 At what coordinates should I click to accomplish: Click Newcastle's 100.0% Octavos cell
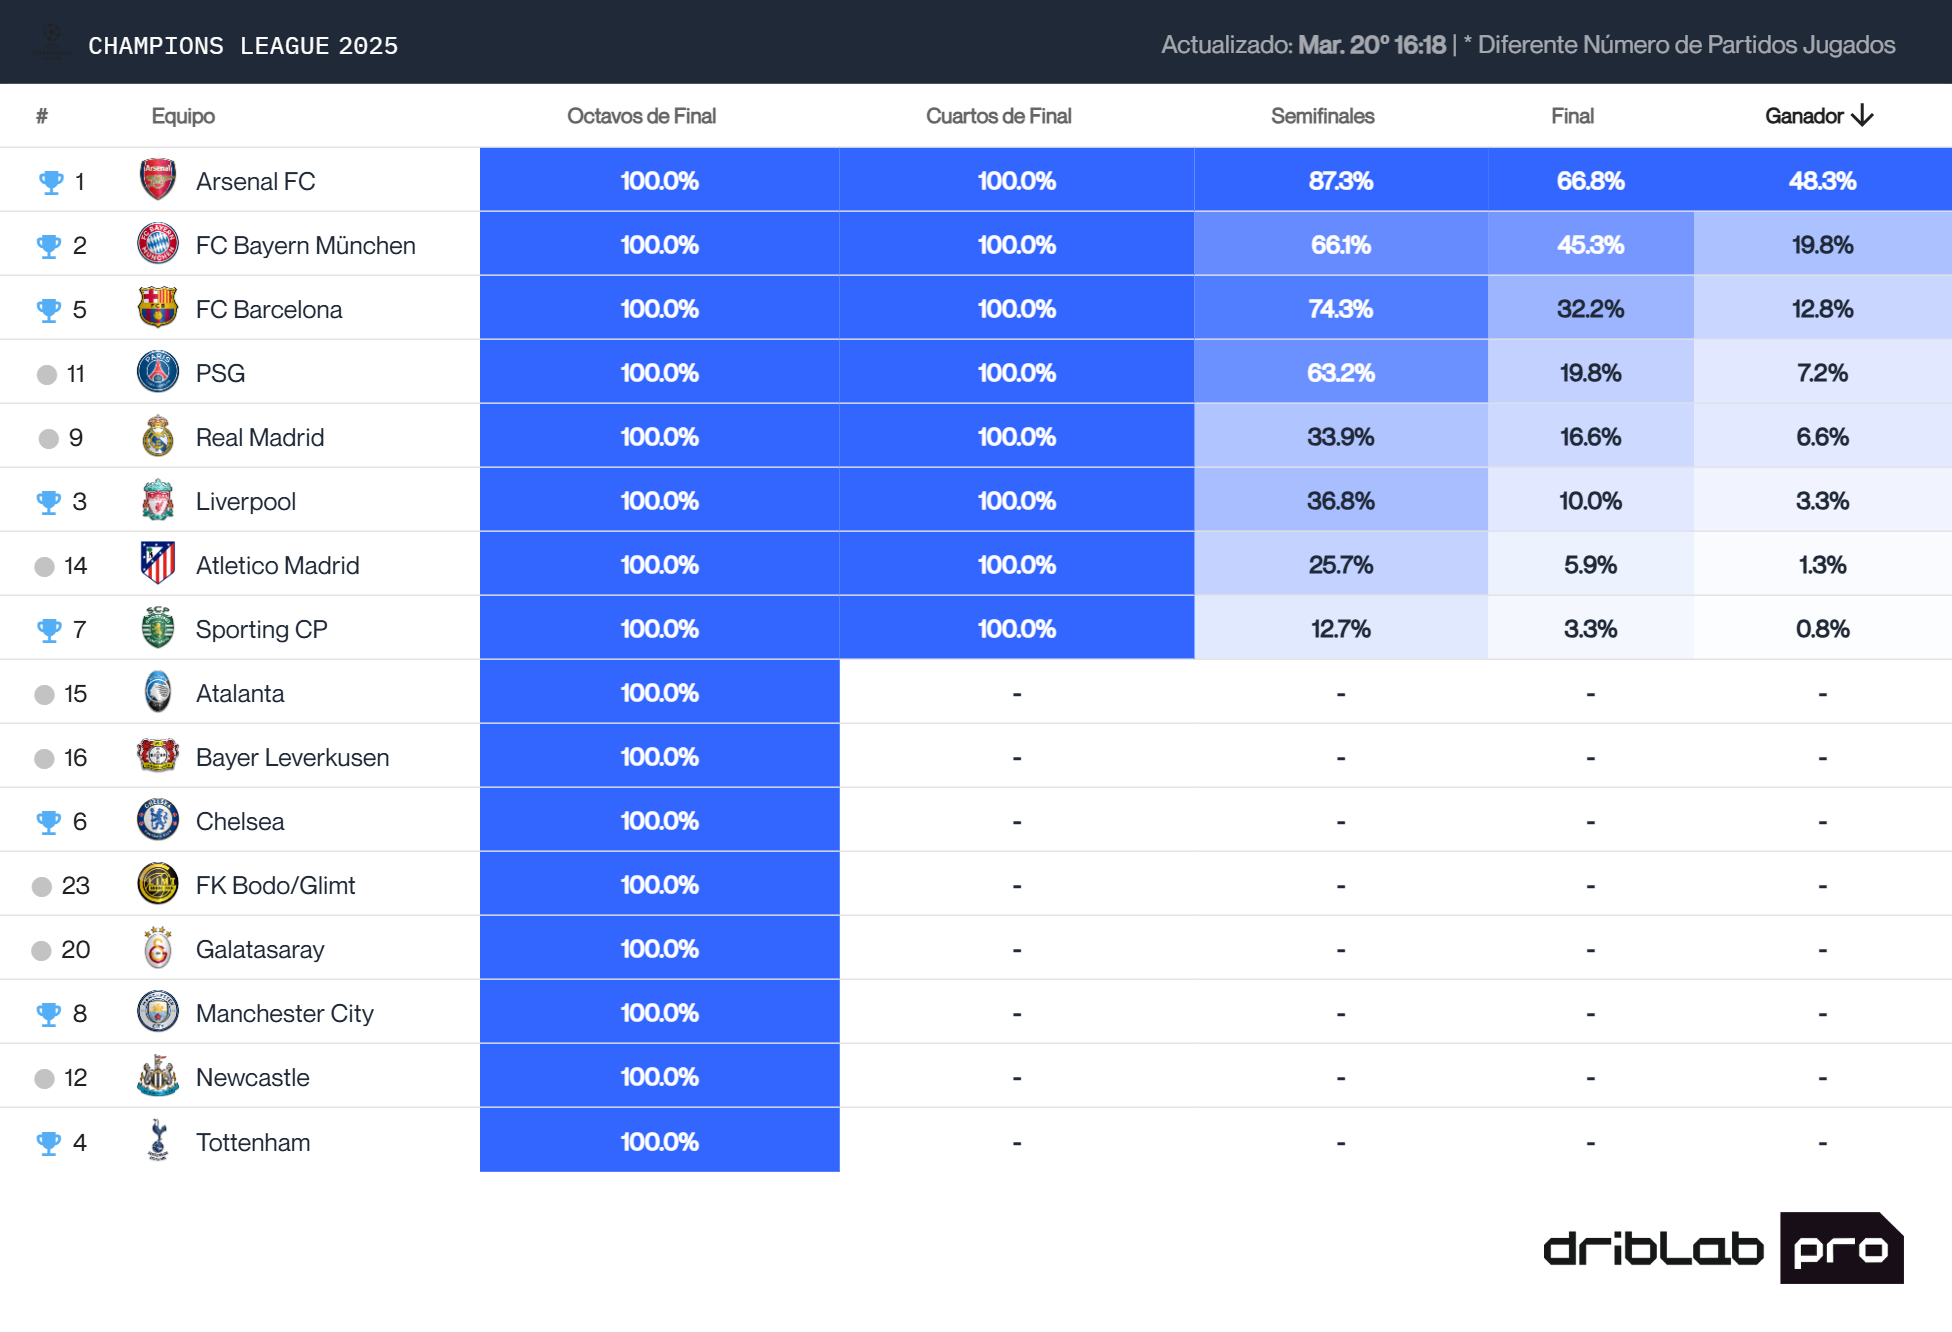659,1076
